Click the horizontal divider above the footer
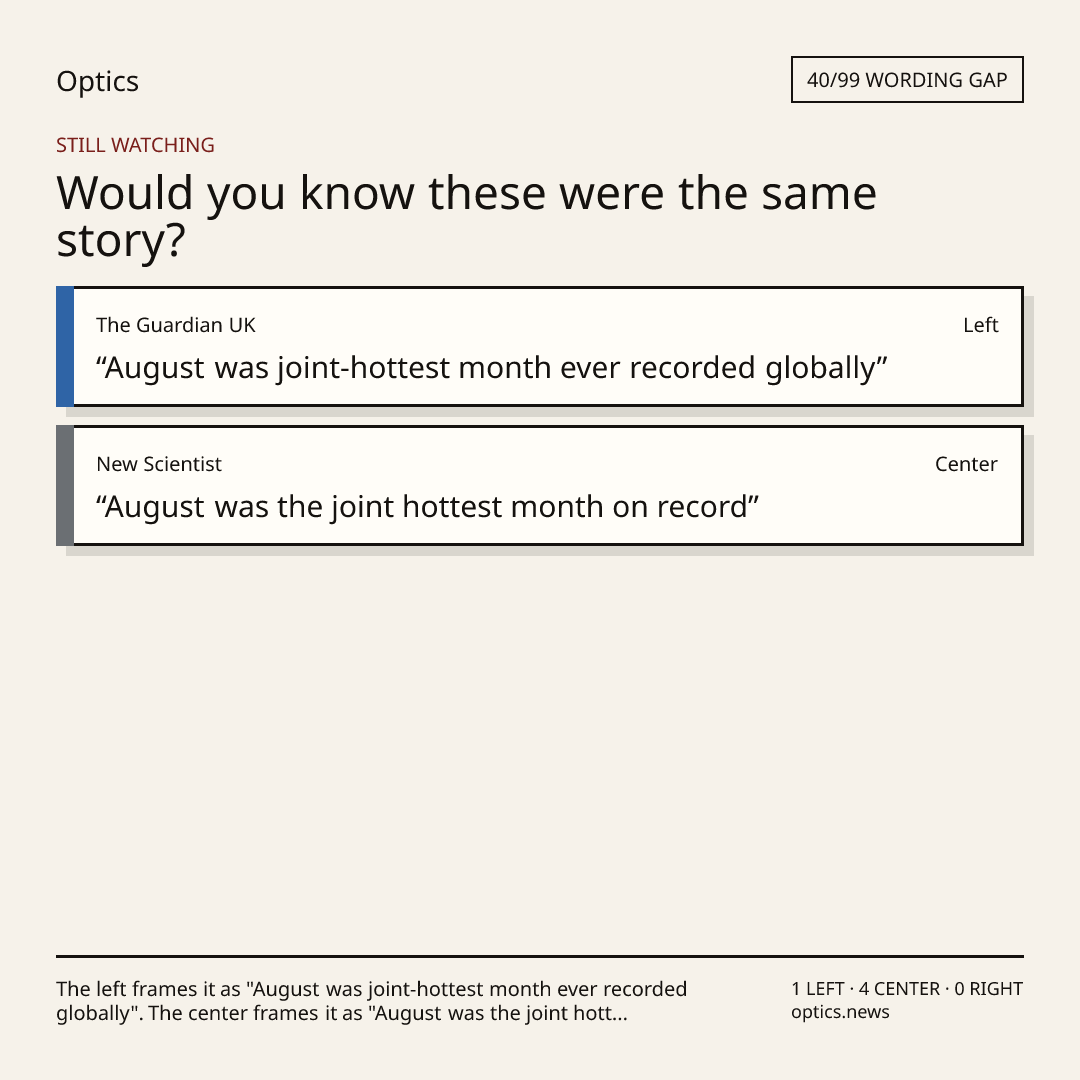This screenshot has height=1080, width=1080. click(x=540, y=956)
